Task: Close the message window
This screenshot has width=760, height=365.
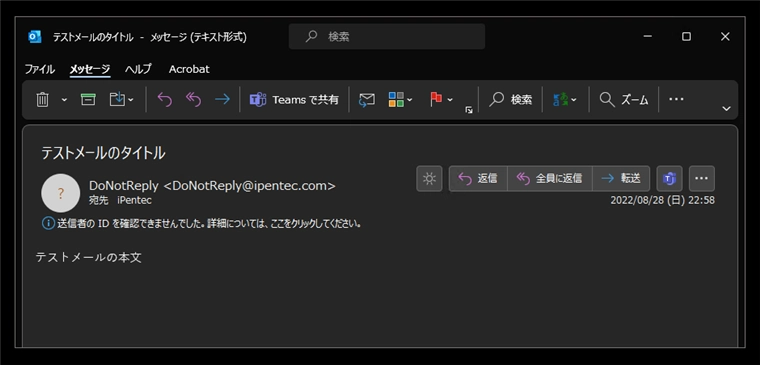Action: tap(725, 37)
